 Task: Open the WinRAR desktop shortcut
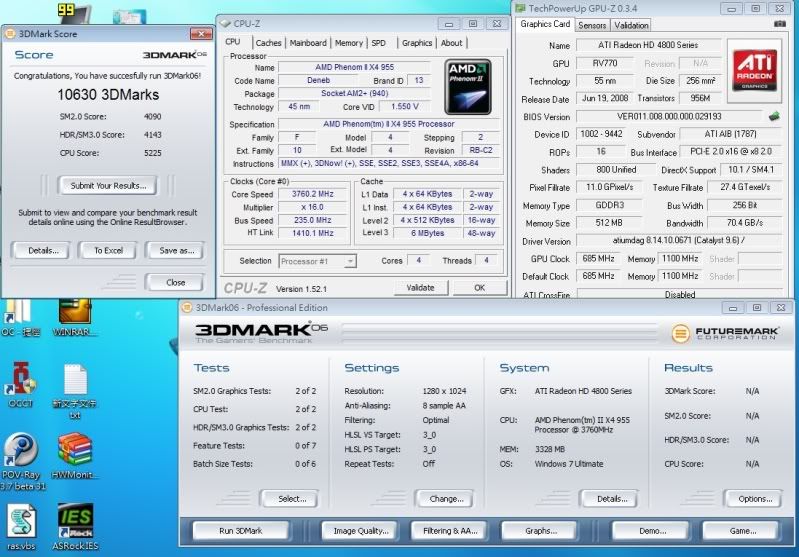[x=75, y=317]
